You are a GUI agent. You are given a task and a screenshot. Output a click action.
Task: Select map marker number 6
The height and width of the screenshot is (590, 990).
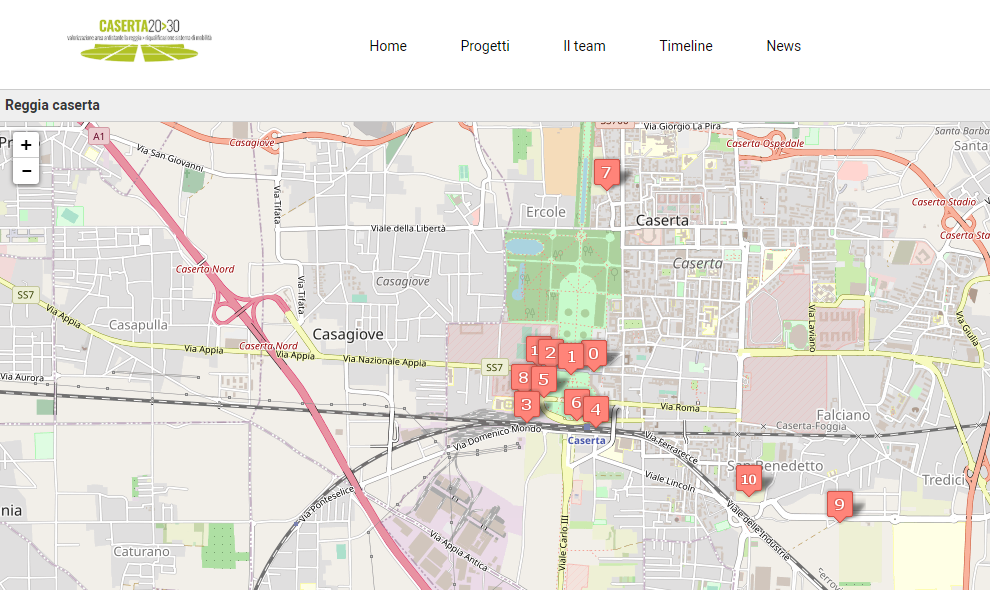click(x=575, y=402)
